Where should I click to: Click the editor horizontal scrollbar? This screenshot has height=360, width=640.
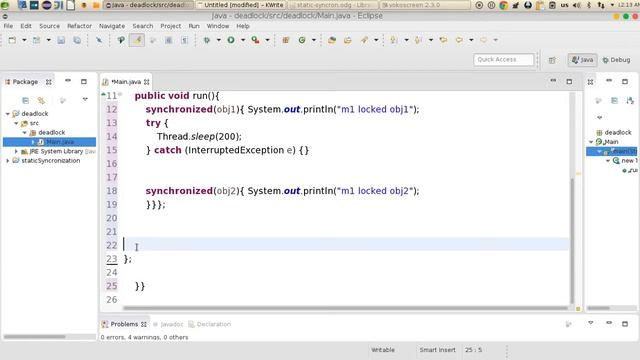345,308
